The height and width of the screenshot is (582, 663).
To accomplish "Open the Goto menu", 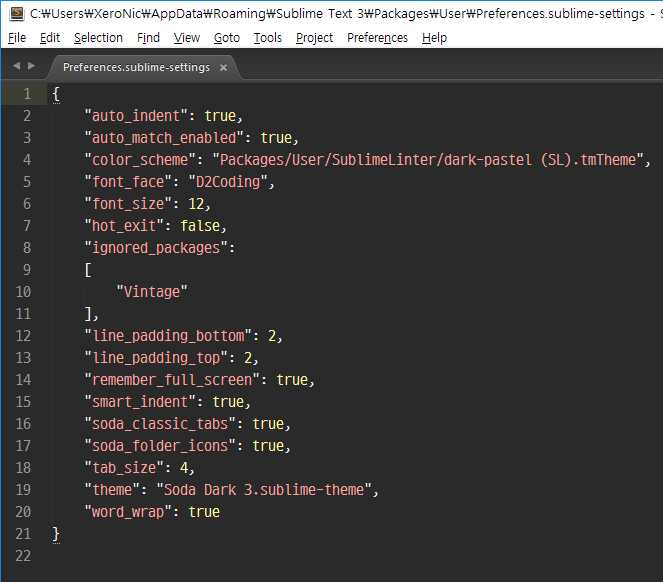I will tap(227, 38).
